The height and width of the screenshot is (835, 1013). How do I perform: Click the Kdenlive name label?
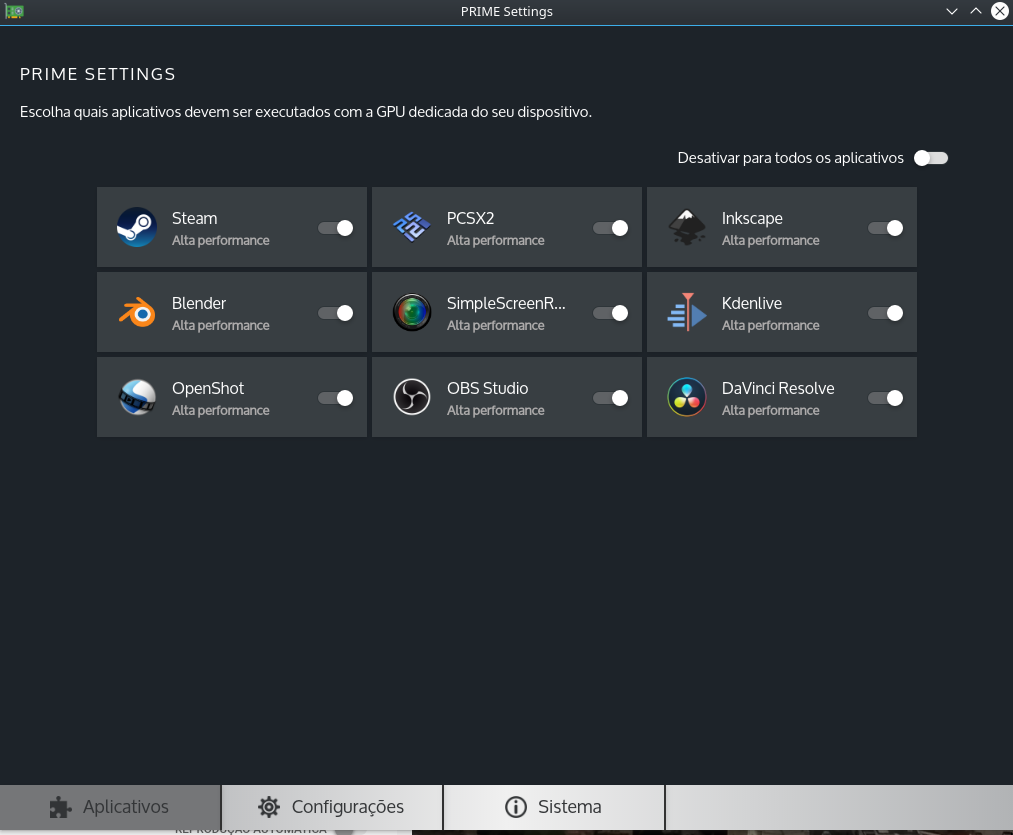752,303
